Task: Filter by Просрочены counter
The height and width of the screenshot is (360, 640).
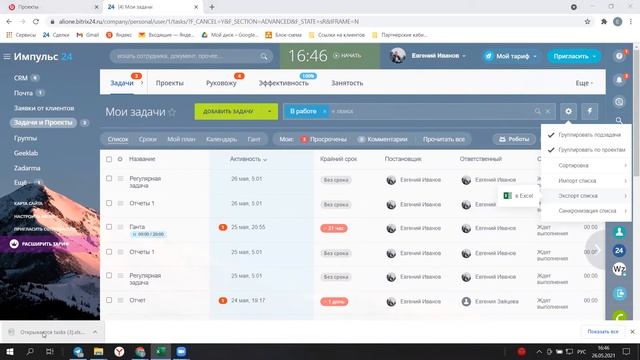Action: pos(323,139)
